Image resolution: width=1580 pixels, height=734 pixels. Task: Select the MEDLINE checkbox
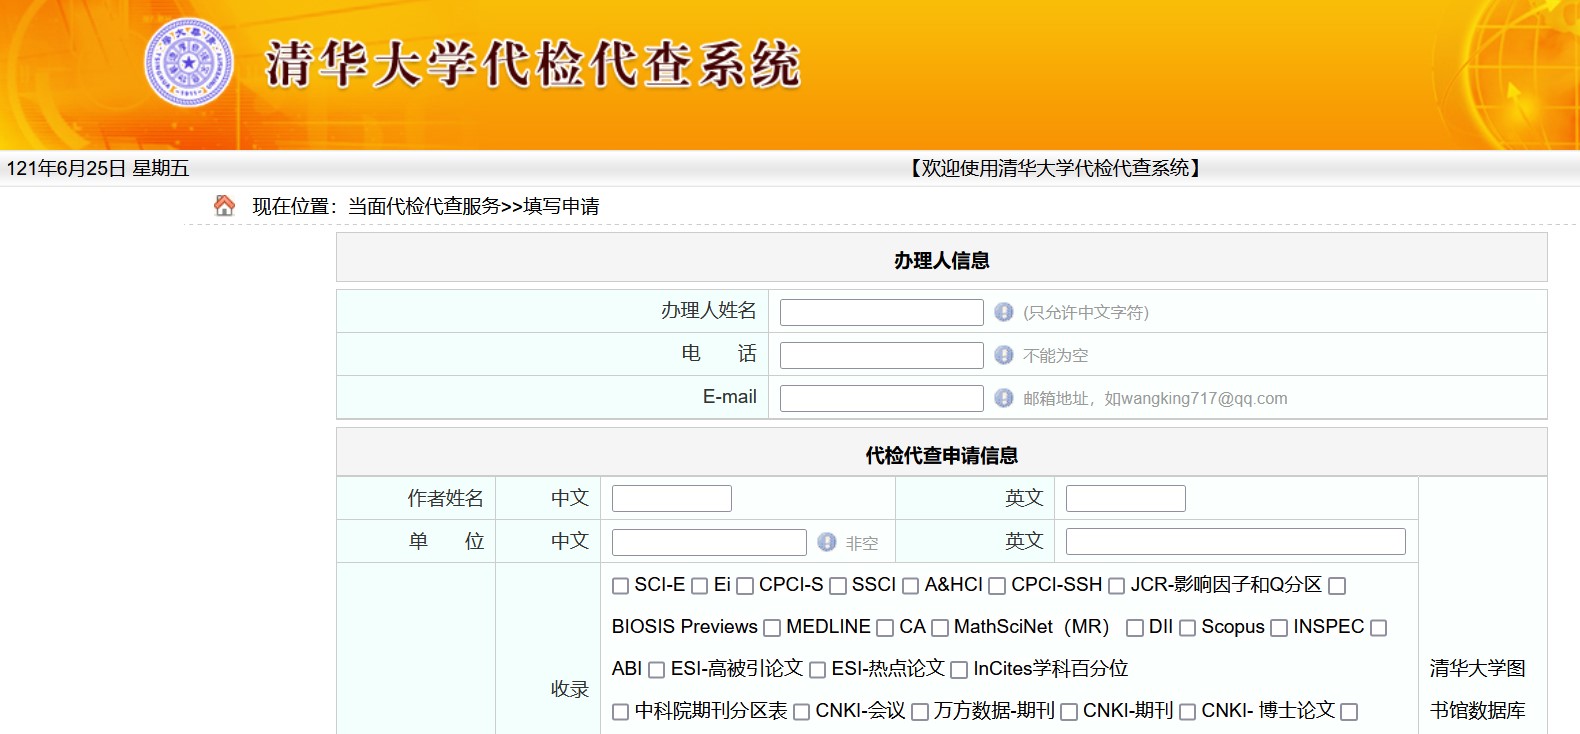(x=772, y=628)
